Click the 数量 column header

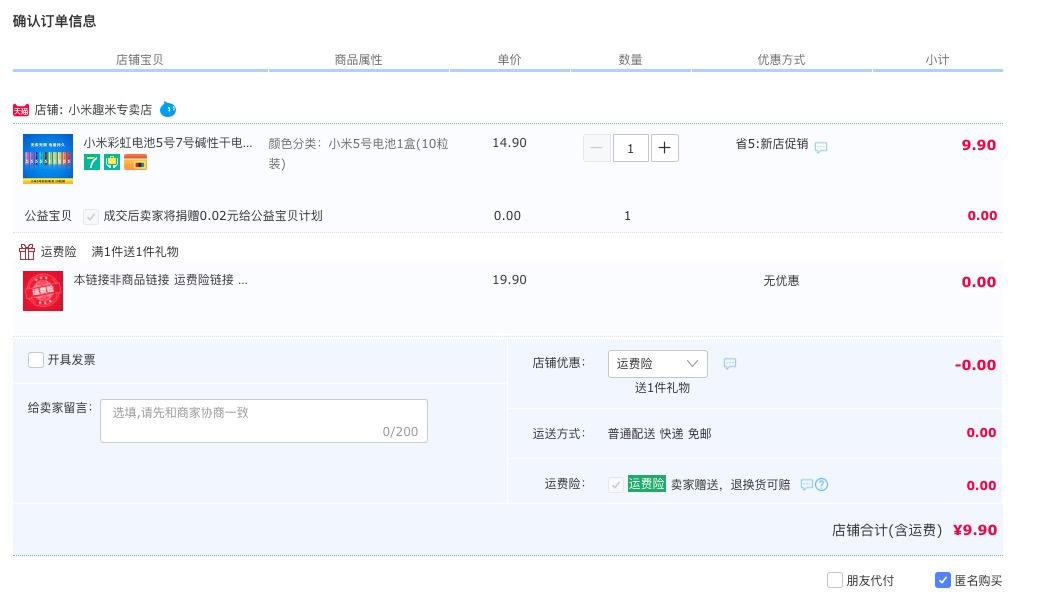[631, 60]
